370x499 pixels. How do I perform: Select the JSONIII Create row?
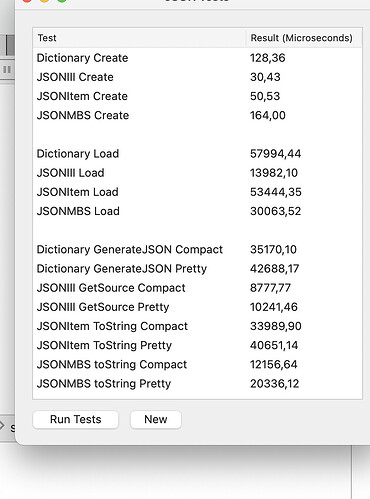pyautogui.click(x=197, y=77)
